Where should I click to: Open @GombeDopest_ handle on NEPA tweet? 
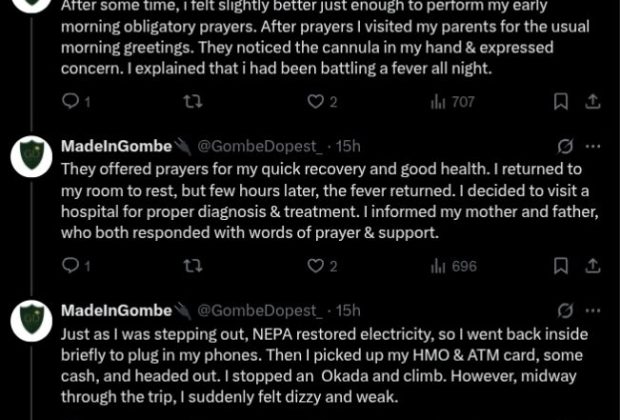(260, 311)
